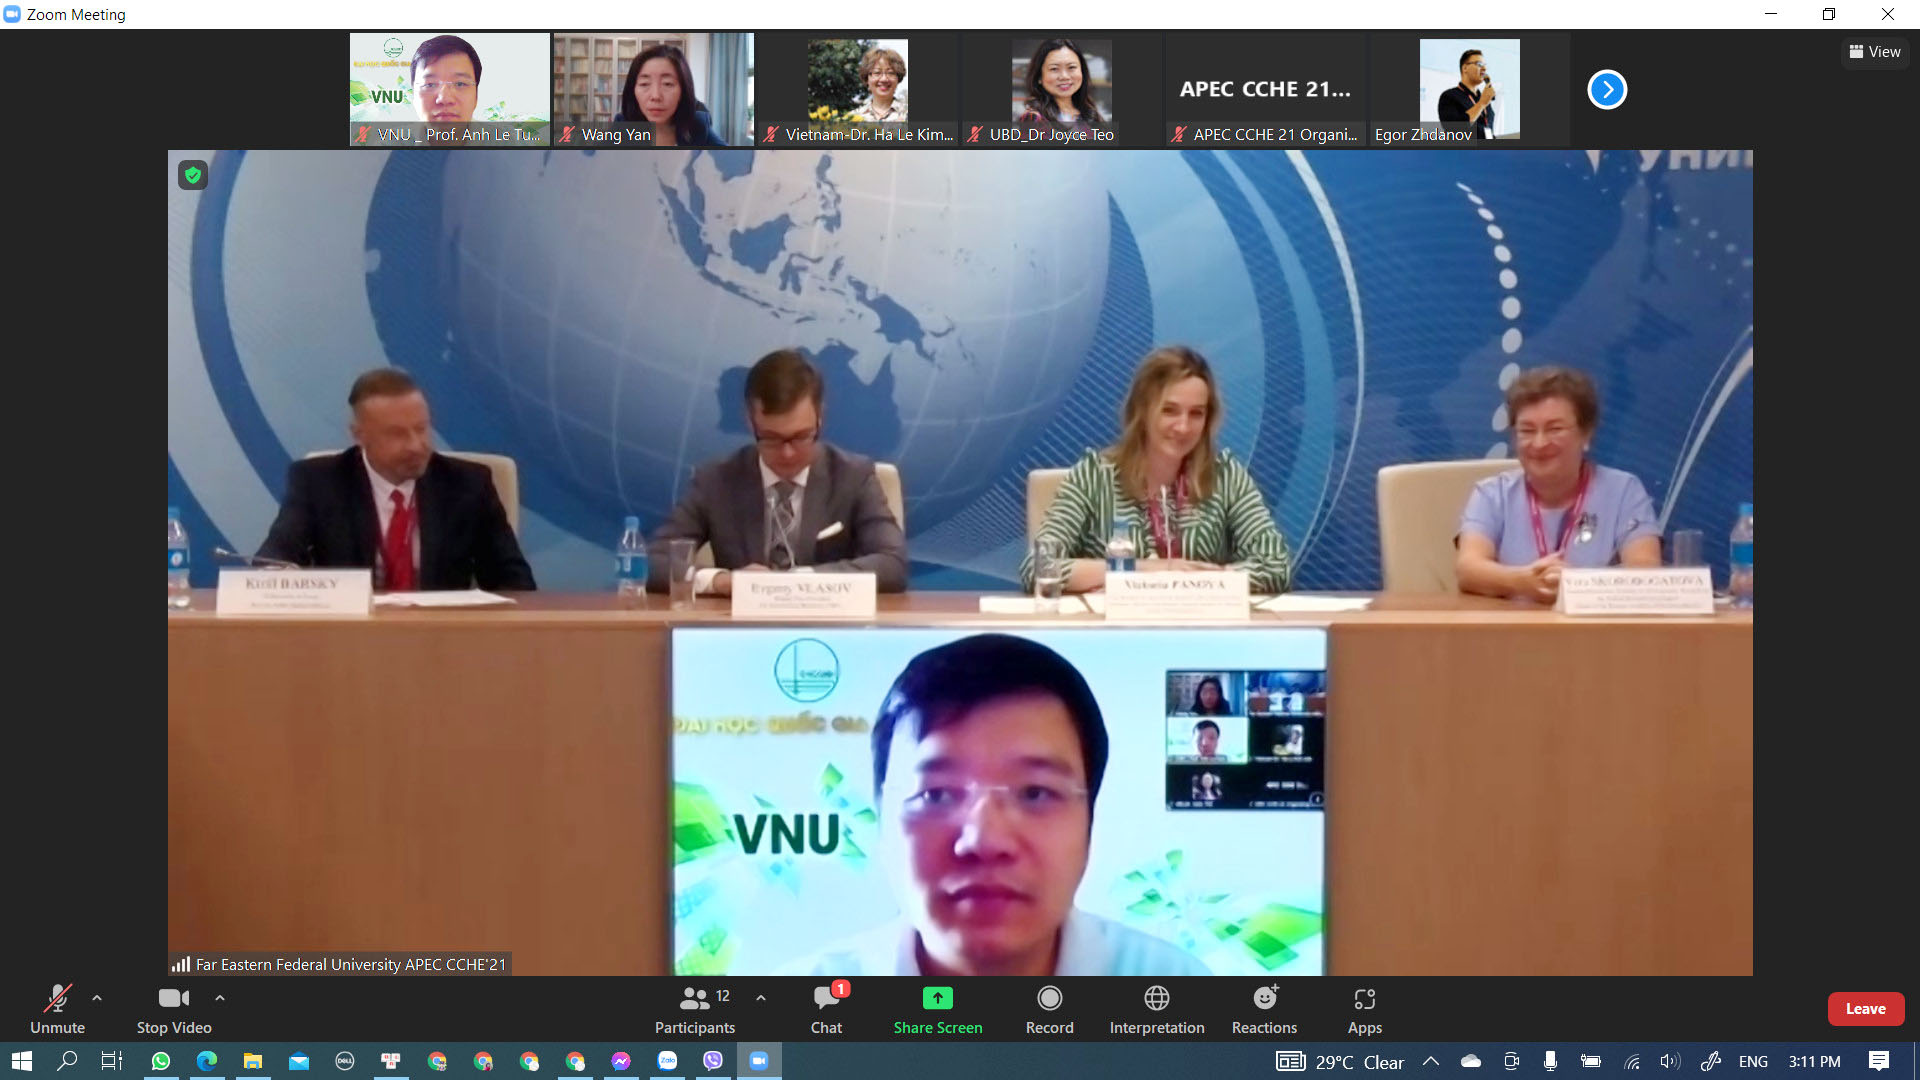This screenshot has height=1080, width=1920.
Task: Open the weather widget showing 29°C Clear
Action: (x=1340, y=1062)
